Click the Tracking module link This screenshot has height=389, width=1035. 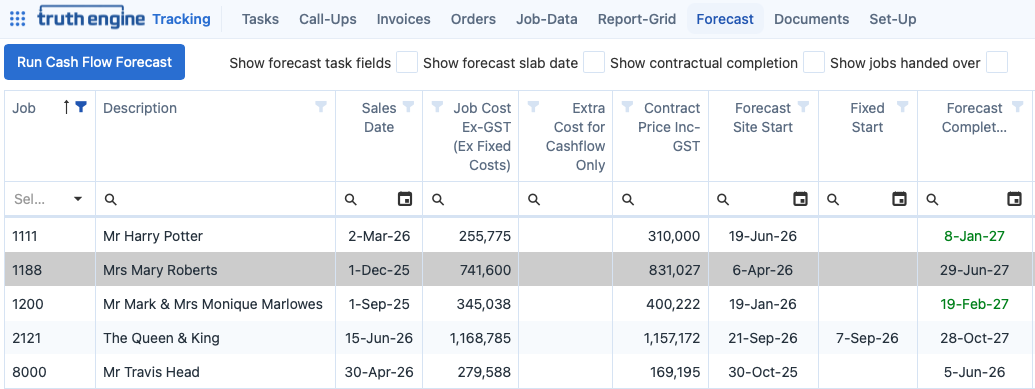(182, 19)
